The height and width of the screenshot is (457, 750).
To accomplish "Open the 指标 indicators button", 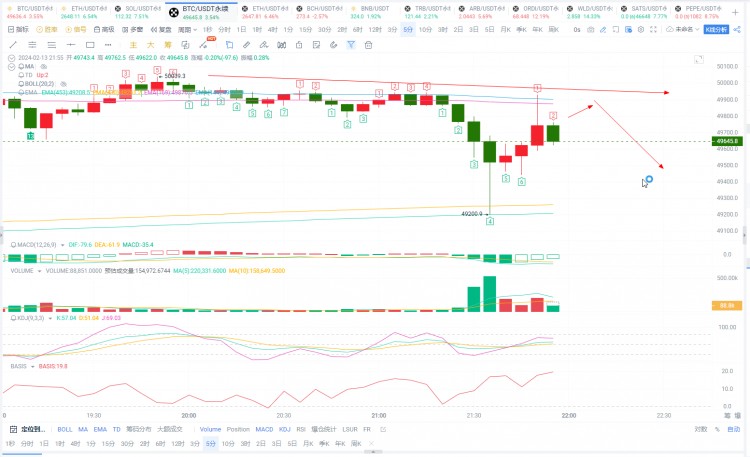I will pos(19,30).
